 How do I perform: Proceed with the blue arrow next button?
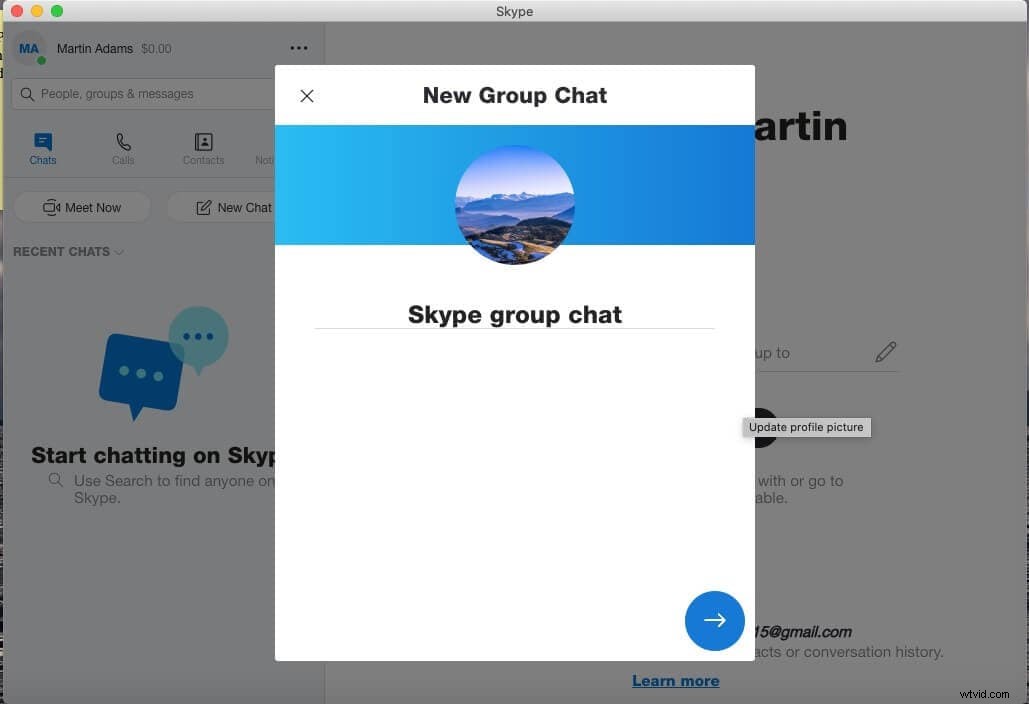(x=714, y=620)
